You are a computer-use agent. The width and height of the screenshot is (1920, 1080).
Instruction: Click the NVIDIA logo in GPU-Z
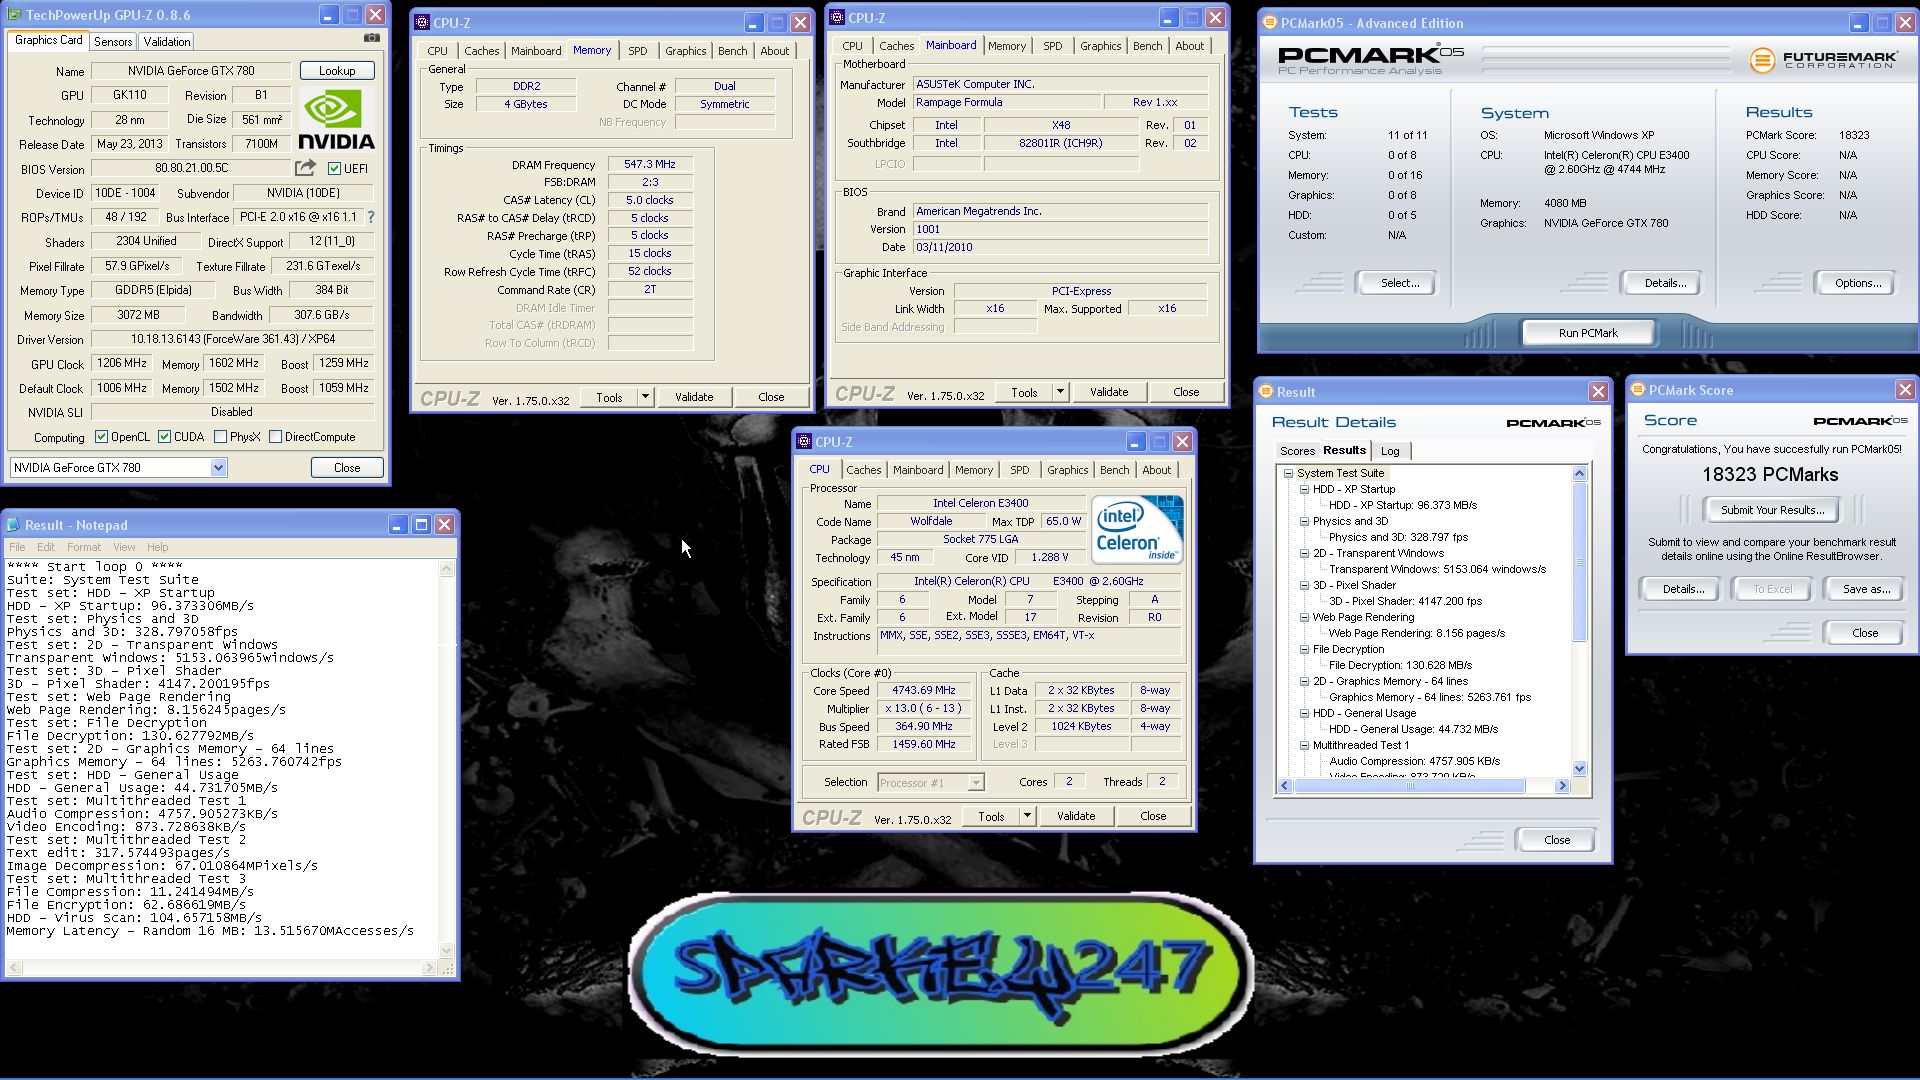[337, 119]
